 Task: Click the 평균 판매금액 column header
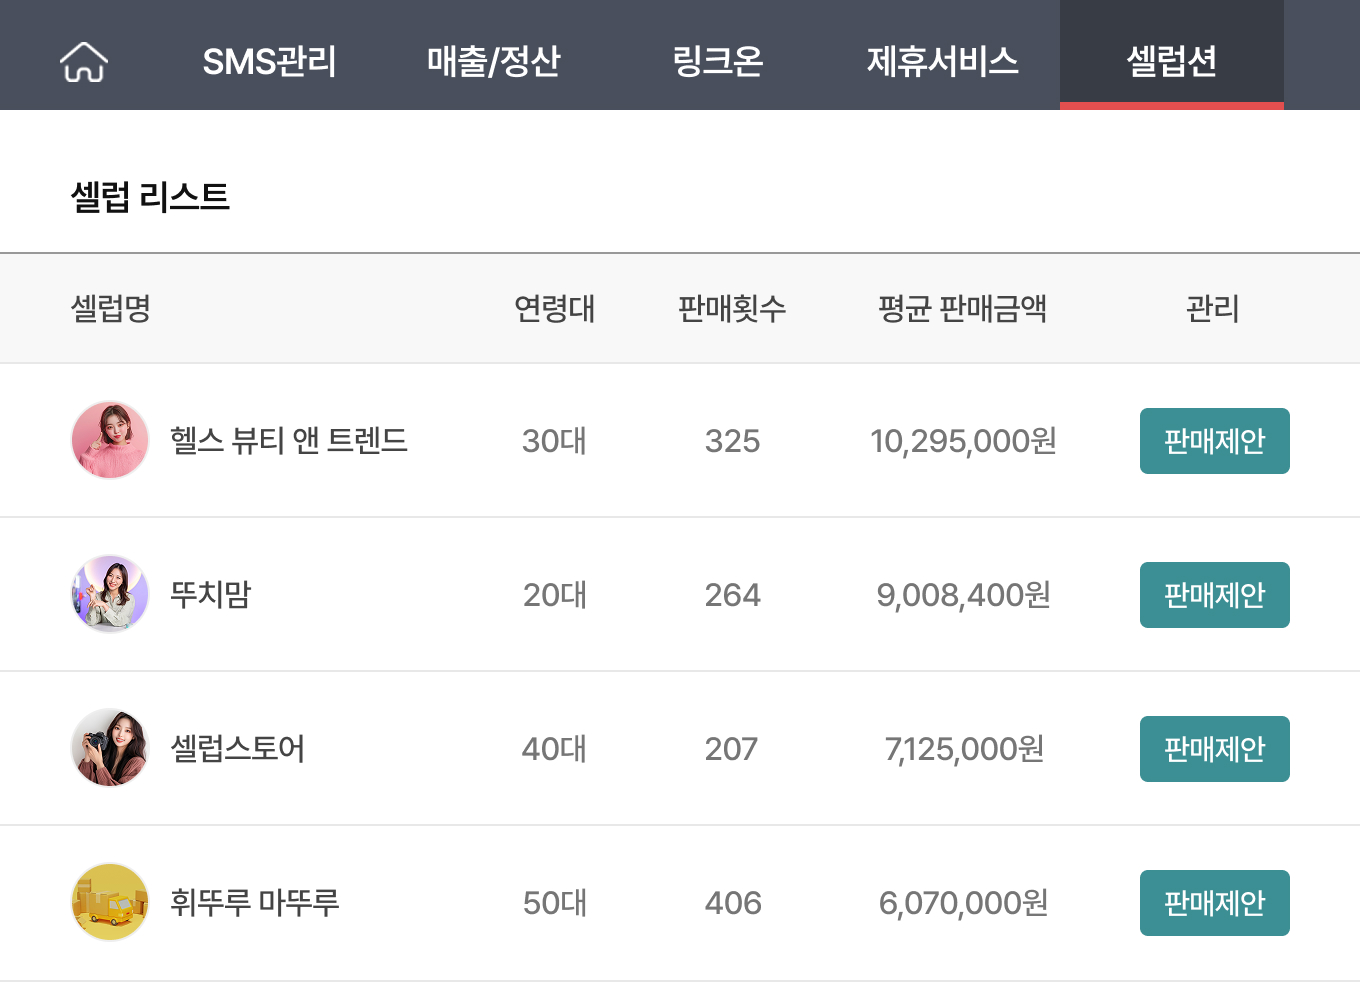[963, 309]
